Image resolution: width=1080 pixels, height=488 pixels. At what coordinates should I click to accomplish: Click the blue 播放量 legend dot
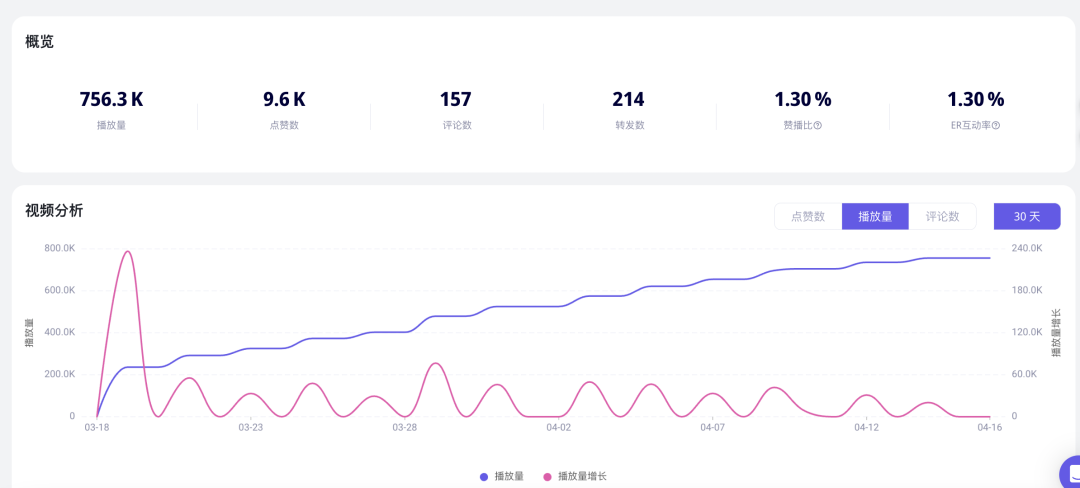click(x=484, y=476)
